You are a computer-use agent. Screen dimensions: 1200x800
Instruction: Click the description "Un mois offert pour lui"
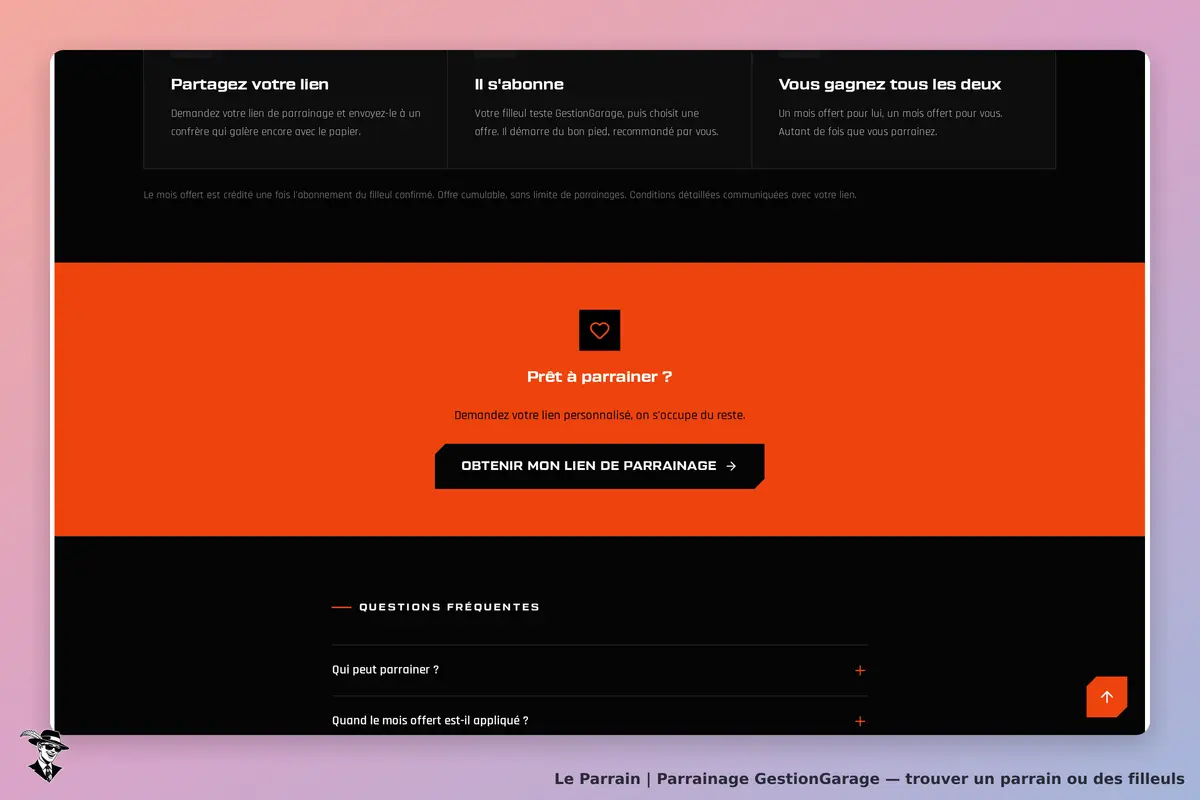point(891,123)
